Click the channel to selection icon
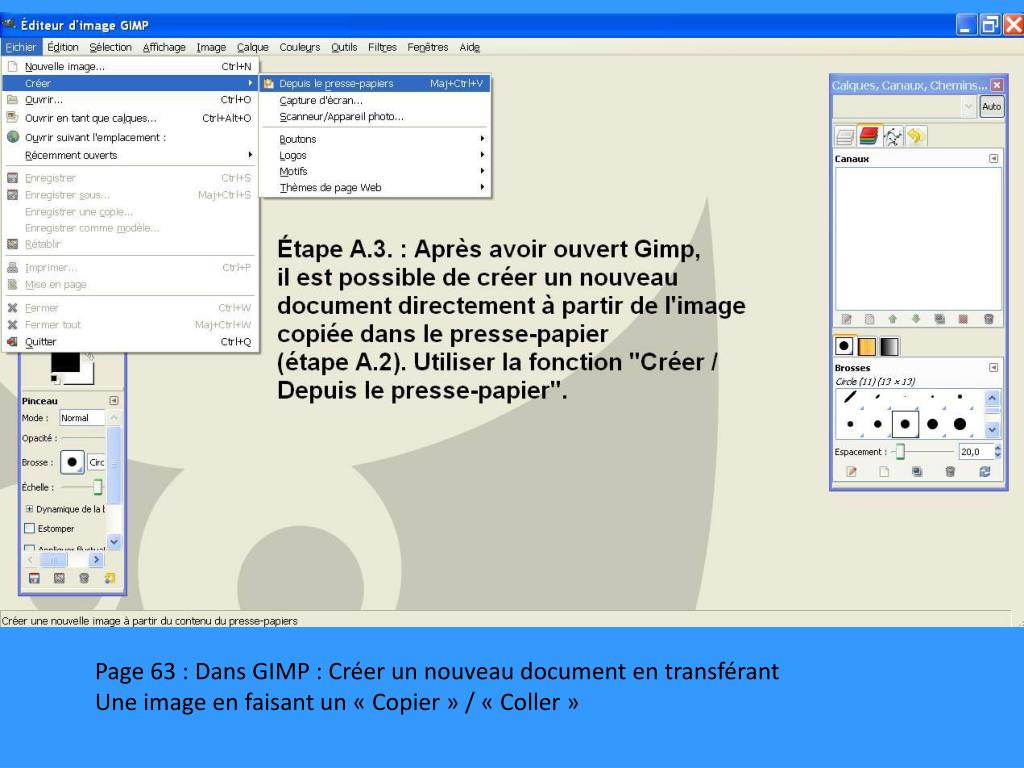This screenshot has width=1024, height=768. tap(963, 319)
